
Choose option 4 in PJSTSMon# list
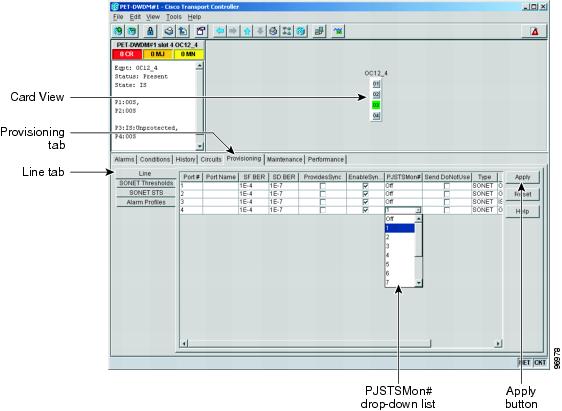pyautogui.click(x=400, y=255)
